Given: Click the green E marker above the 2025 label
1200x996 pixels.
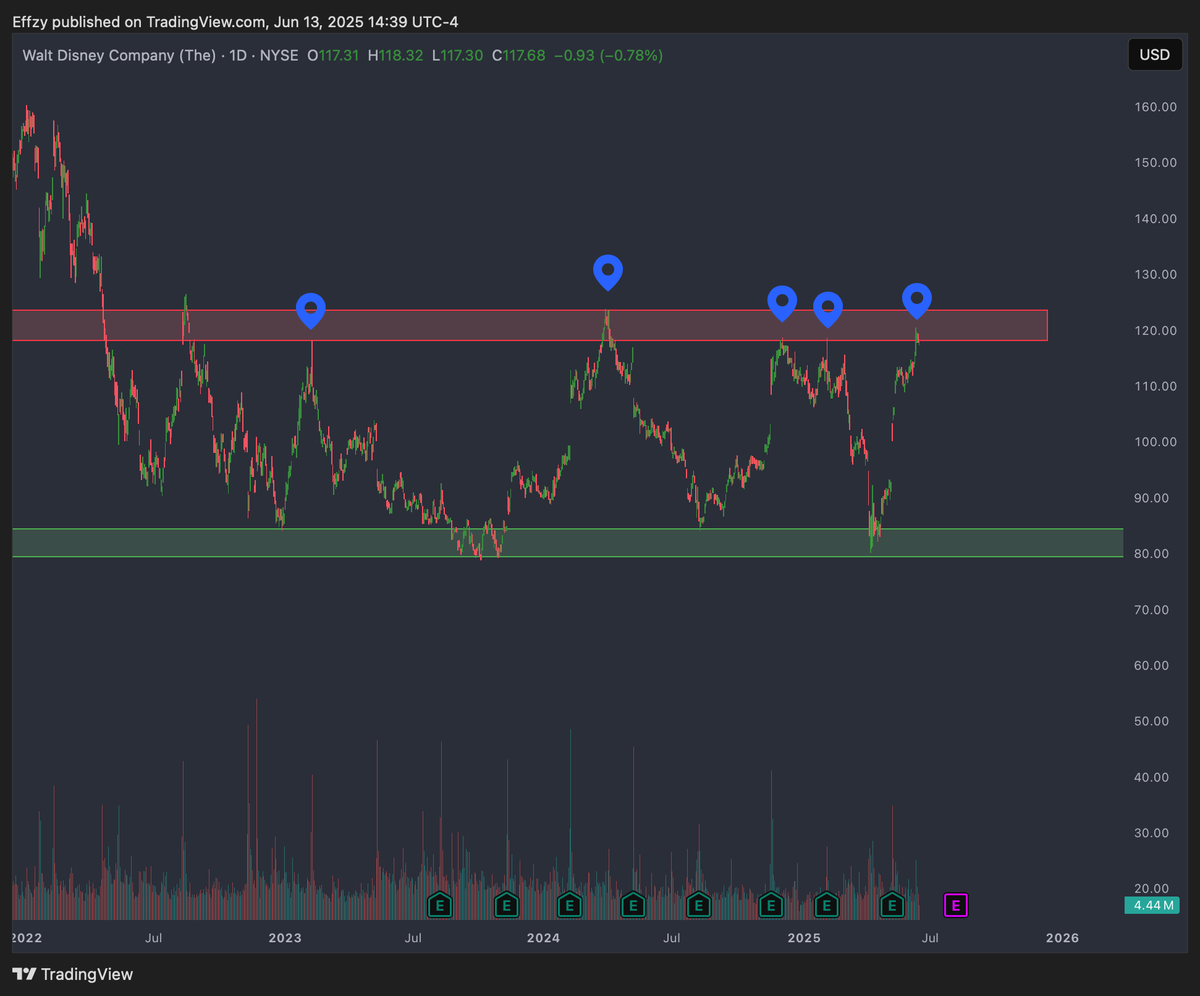Looking at the screenshot, I should pos(826,906).
